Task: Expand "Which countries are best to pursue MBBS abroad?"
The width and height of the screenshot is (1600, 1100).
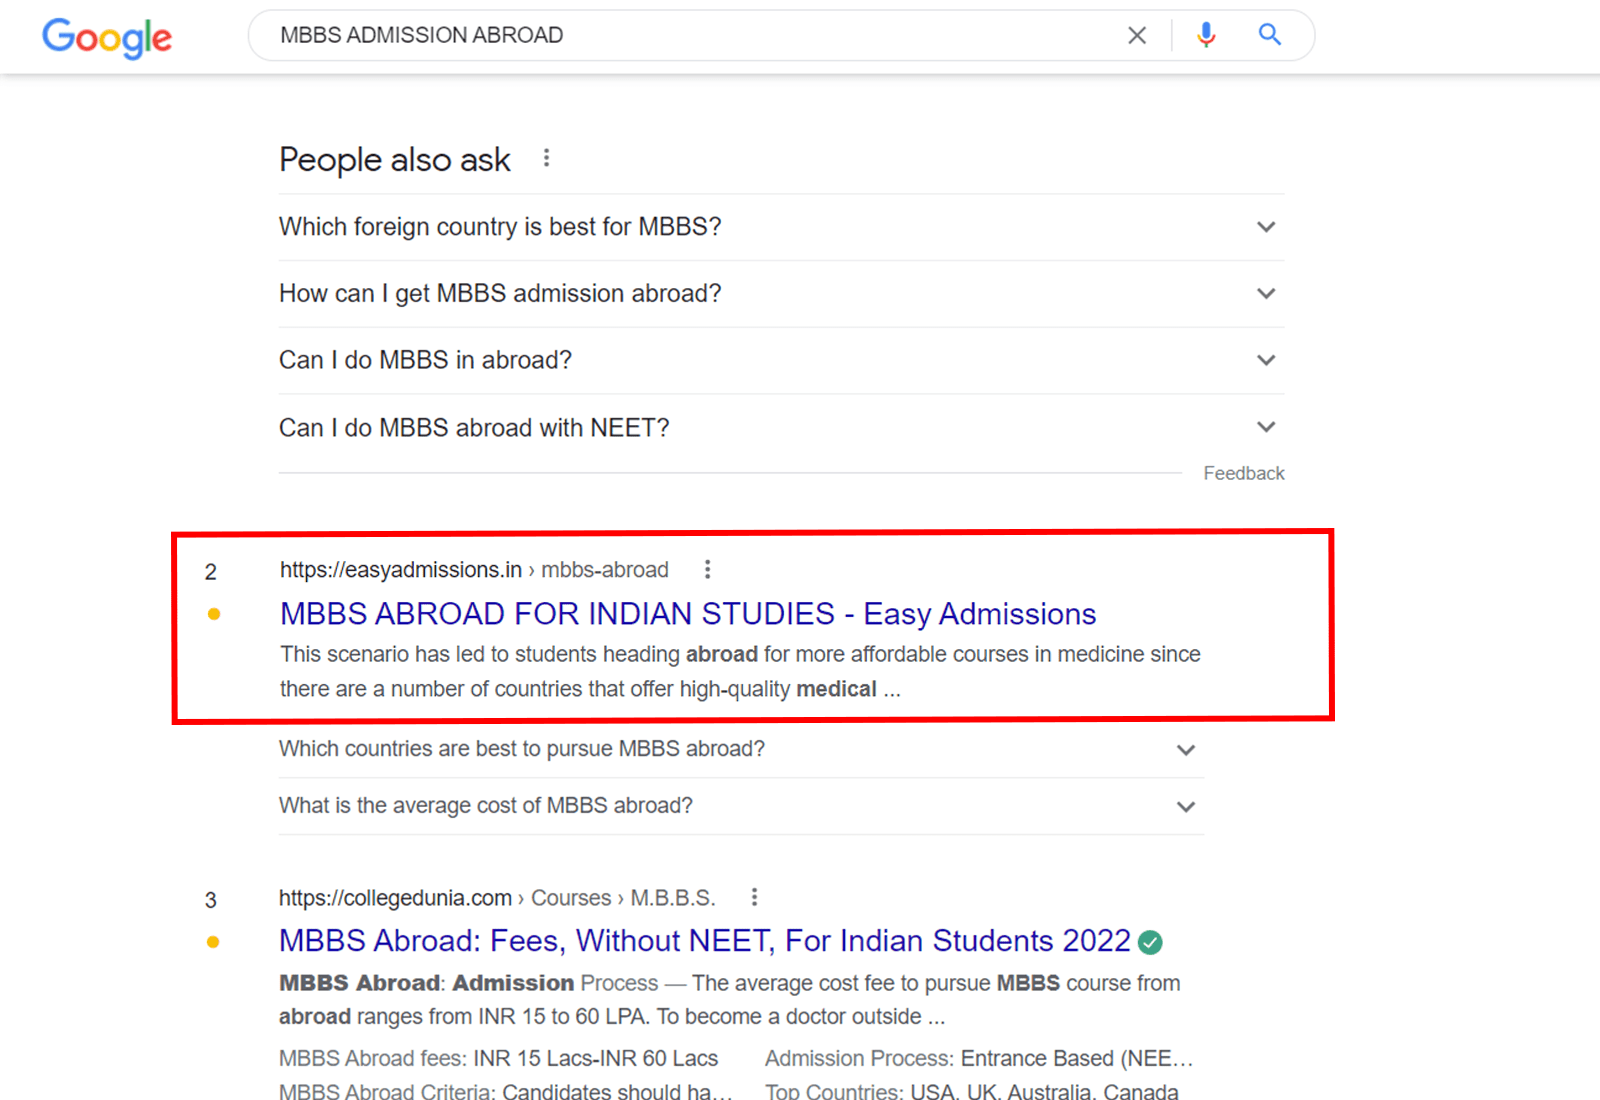Action: [x=1186, y=750]
